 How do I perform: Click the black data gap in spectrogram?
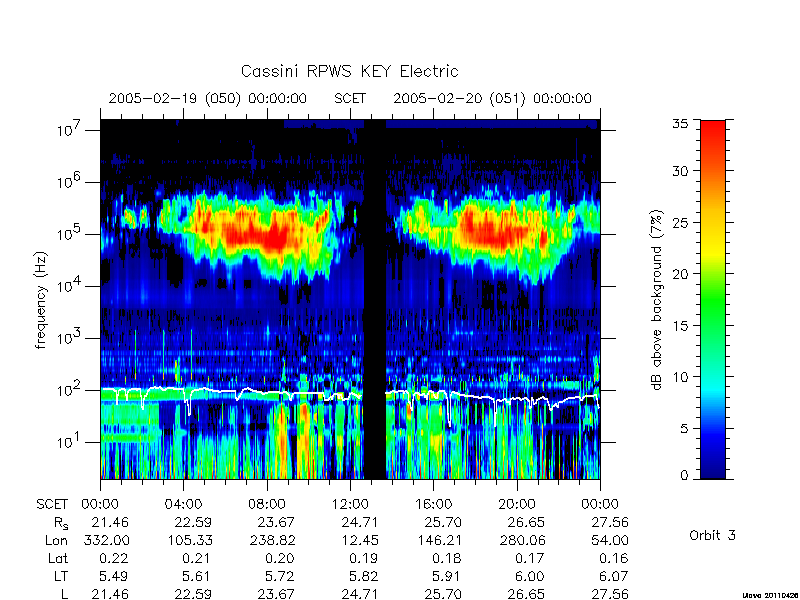(x=374, y=299)
